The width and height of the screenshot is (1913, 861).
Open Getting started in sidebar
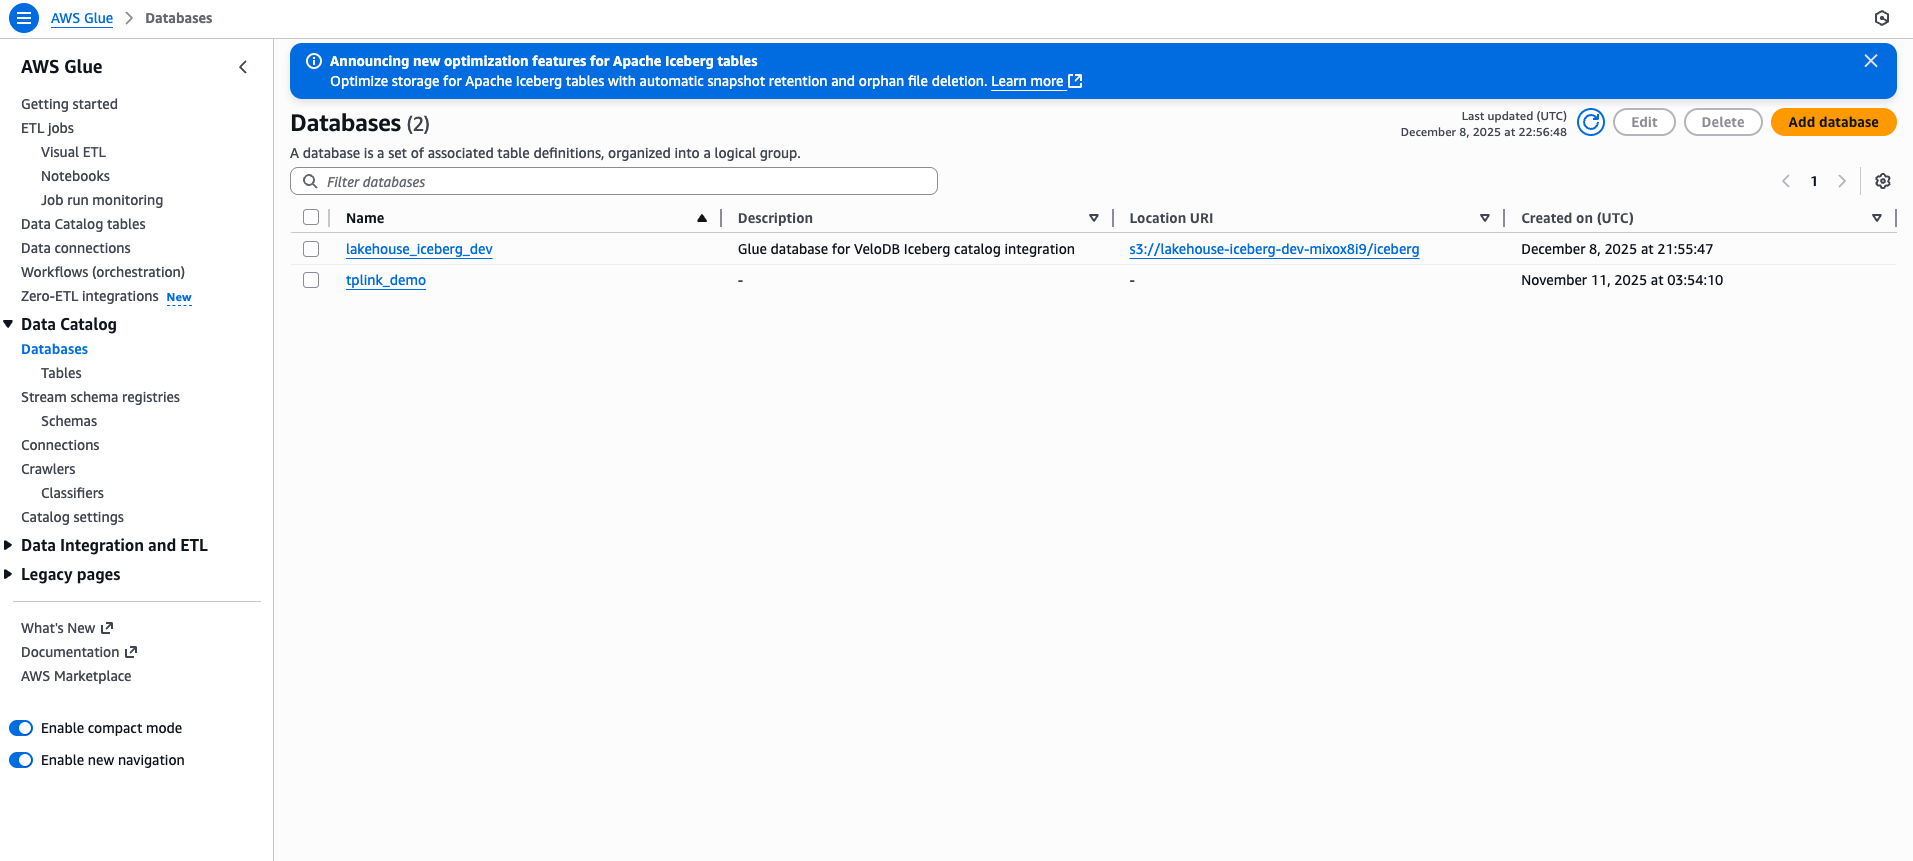click(x=69, y=104)
